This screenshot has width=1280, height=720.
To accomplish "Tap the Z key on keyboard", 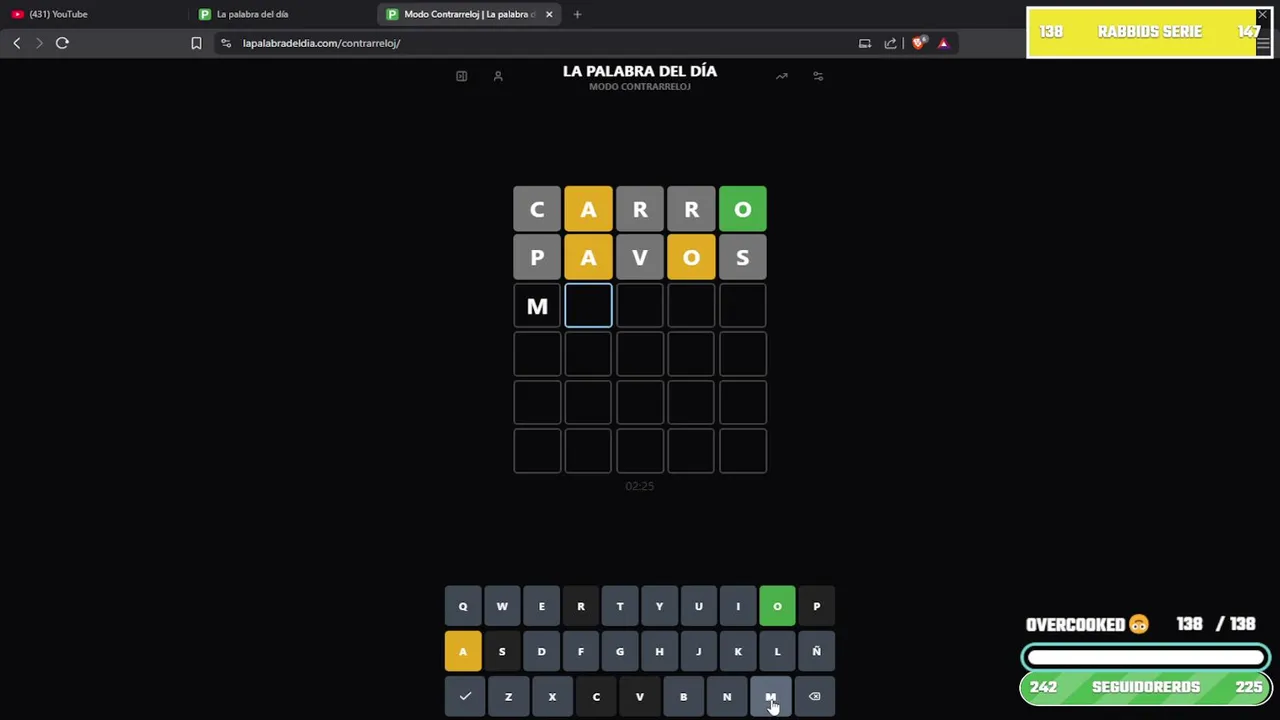I will click(x=508, y=697).
